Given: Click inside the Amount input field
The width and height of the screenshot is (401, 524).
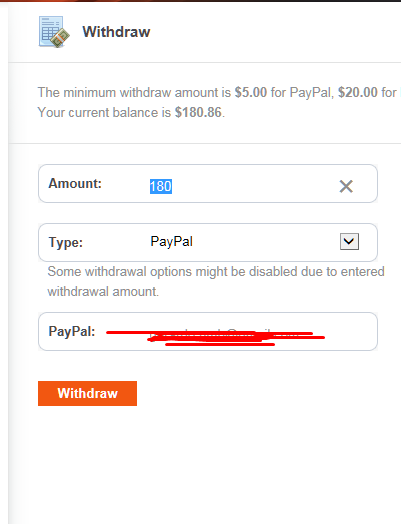Looking at the screenshot, I should 208,183.
